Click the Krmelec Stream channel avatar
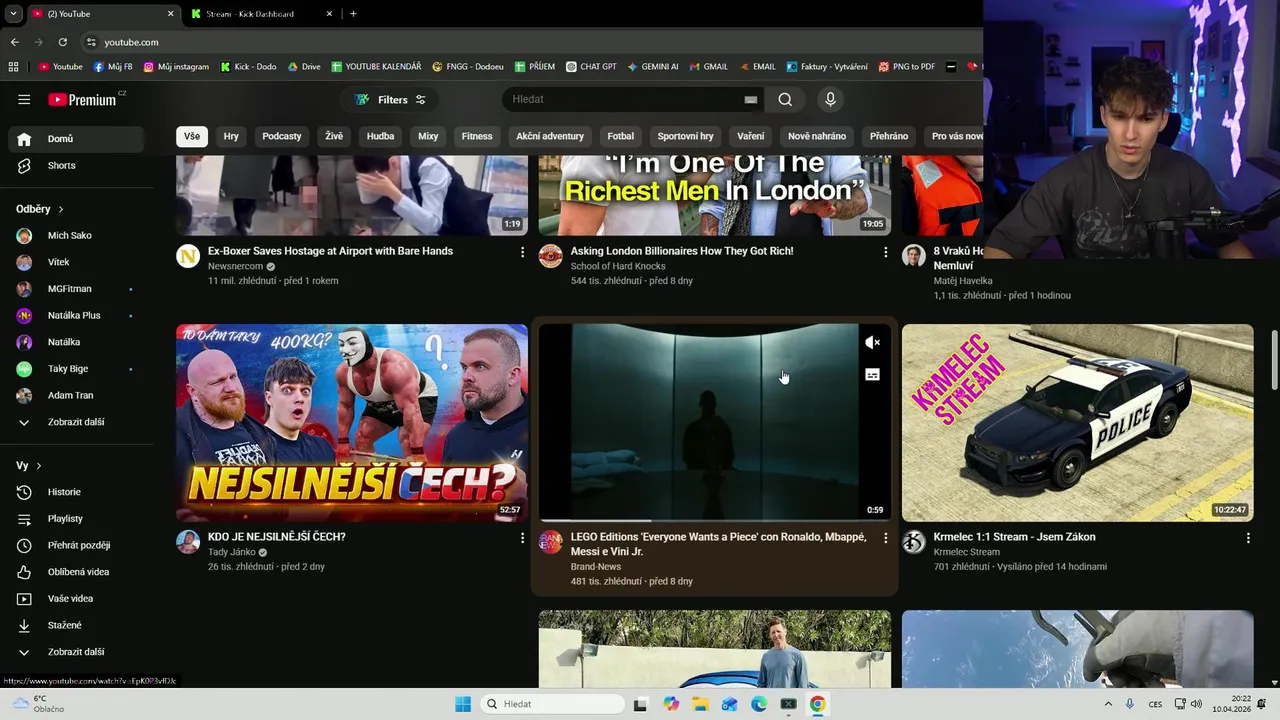1280x720 pixels. [x=914, y=542]
